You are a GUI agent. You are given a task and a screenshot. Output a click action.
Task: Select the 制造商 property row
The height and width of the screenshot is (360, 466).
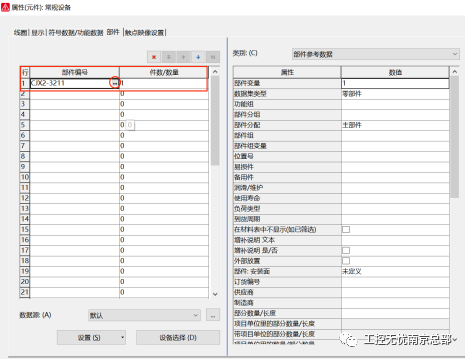pos(341,303)
